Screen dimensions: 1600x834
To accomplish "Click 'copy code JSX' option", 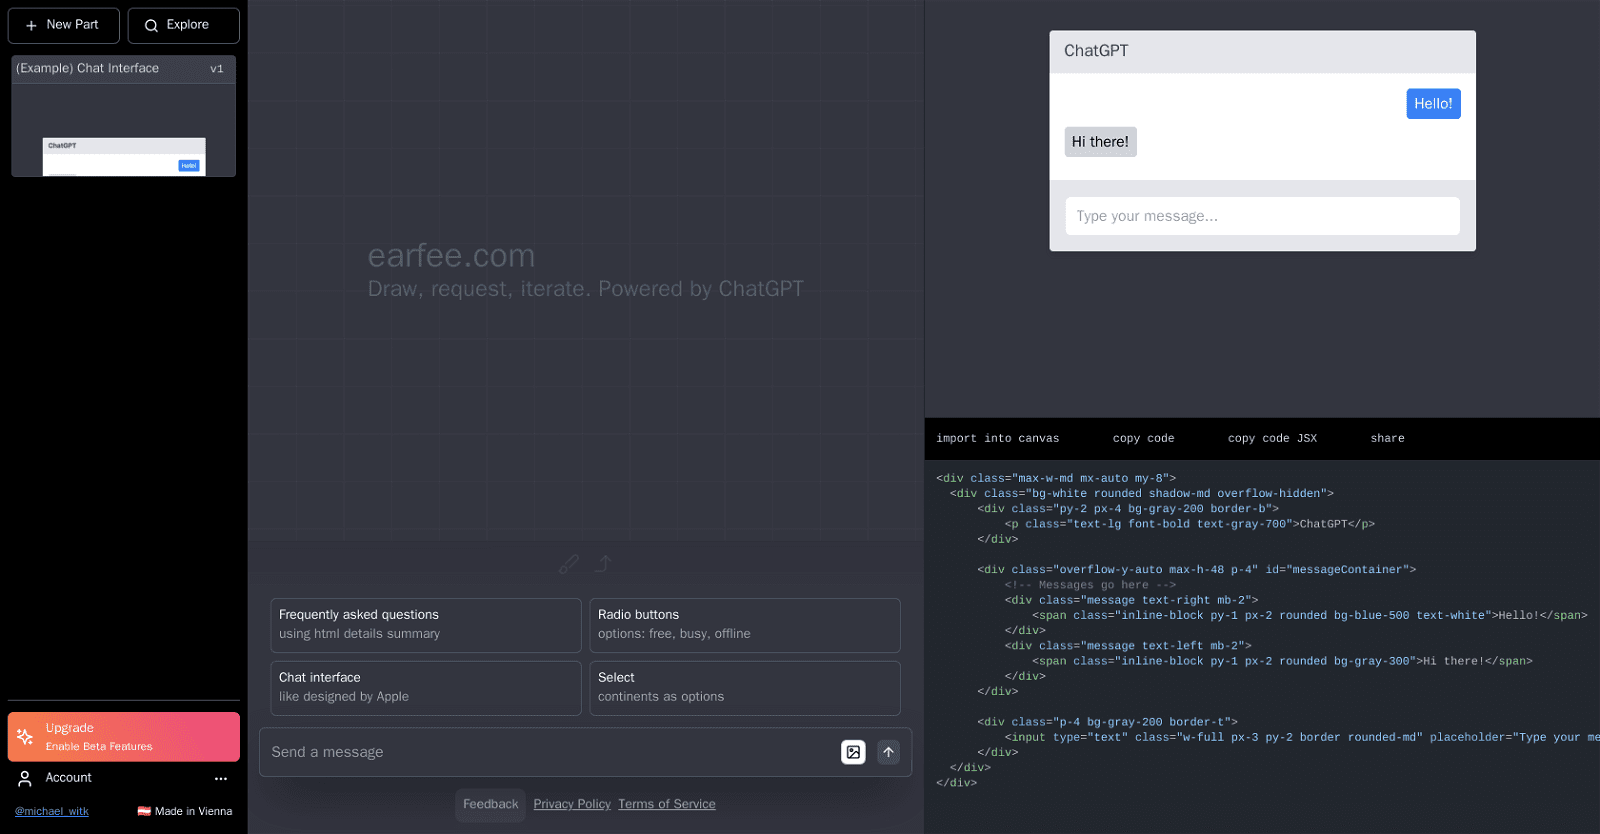I will [x=1272, y=438].
